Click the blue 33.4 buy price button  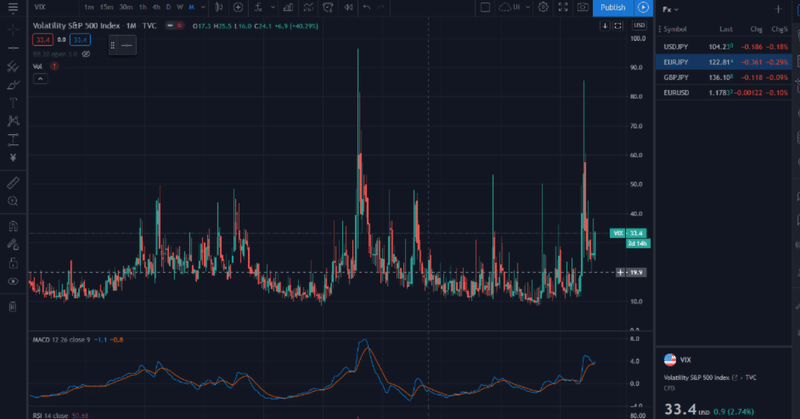coord(80,40)
